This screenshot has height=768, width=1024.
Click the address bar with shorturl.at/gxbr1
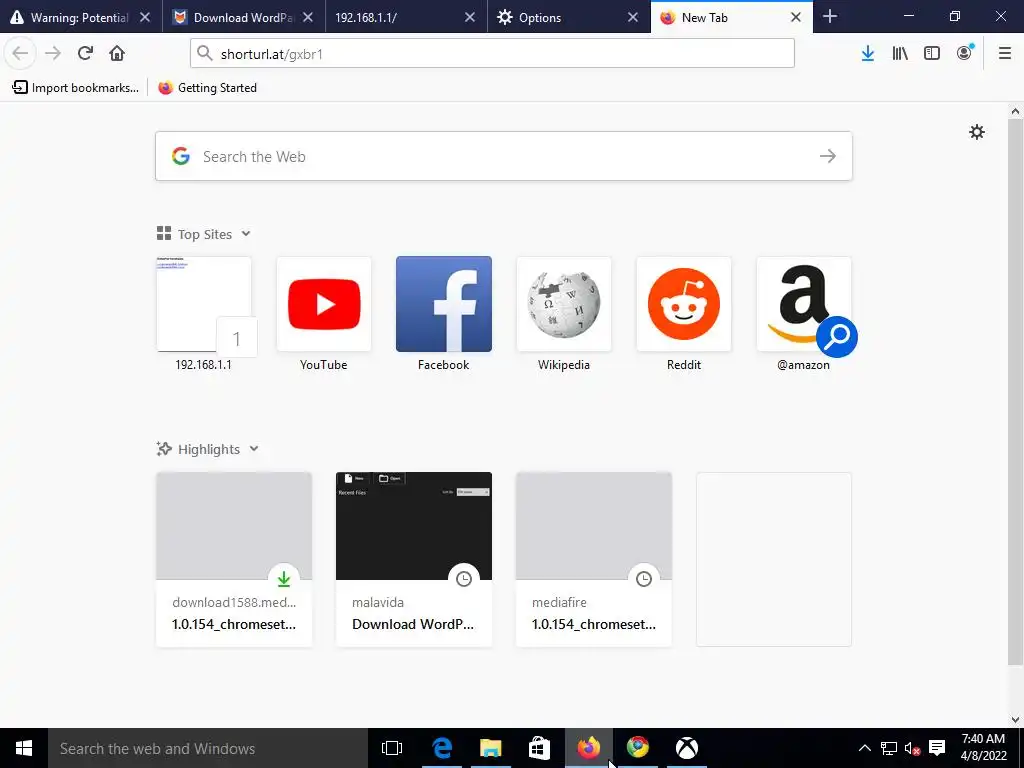pos(492,53)
